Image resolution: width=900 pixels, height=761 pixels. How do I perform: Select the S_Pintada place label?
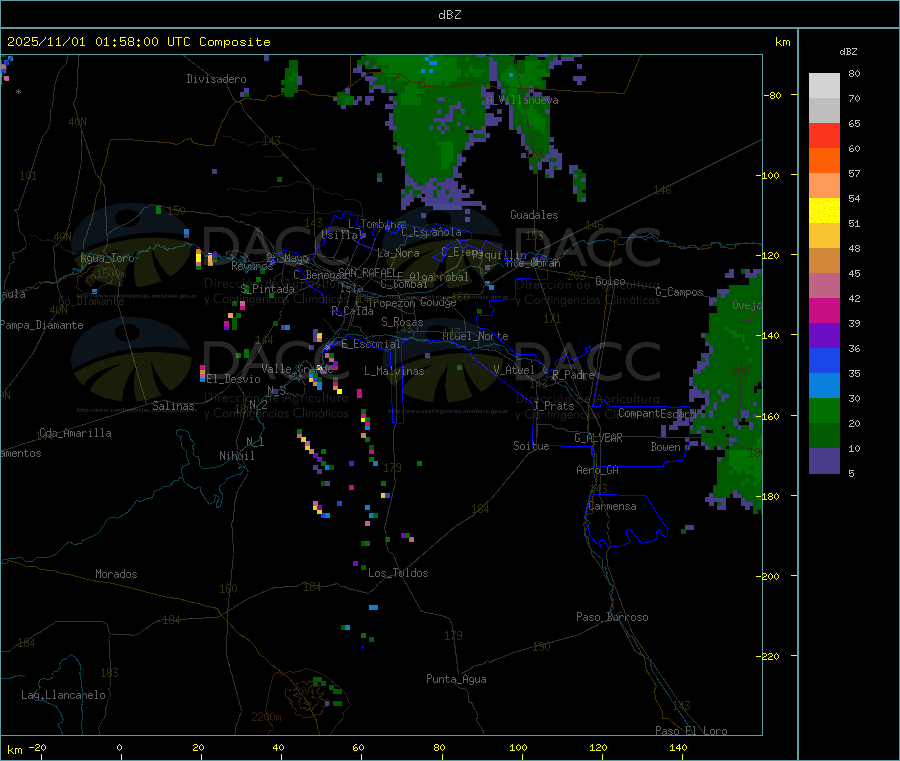click(267, 289)
